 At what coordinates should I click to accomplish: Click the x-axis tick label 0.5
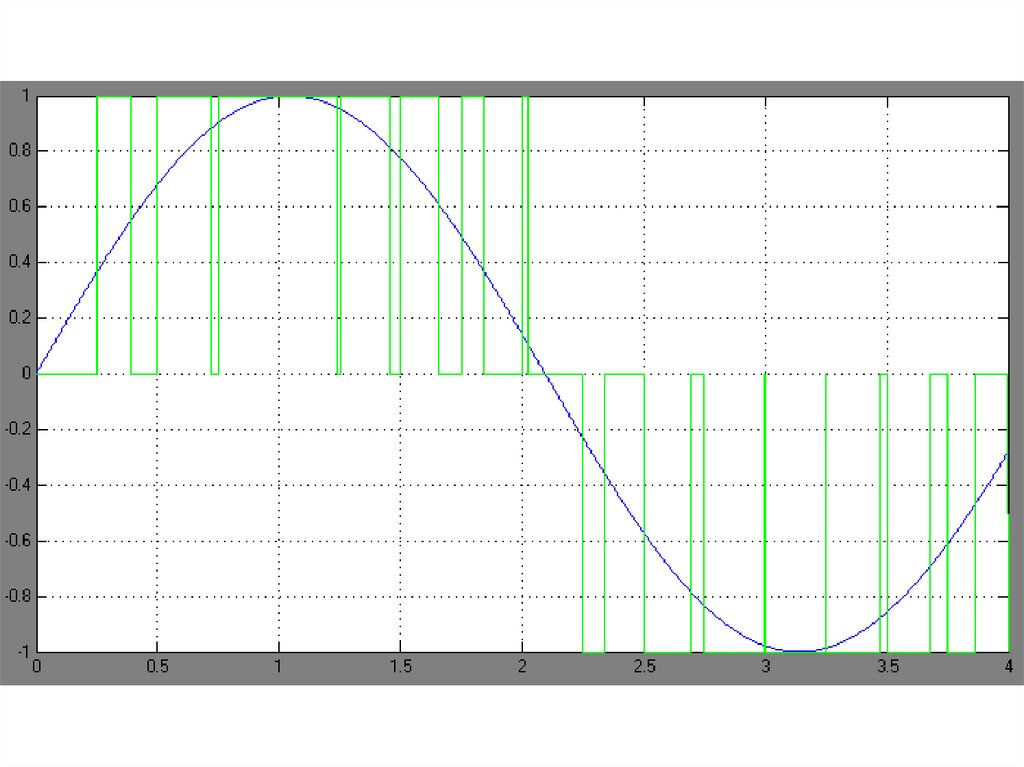coord(157,665)
